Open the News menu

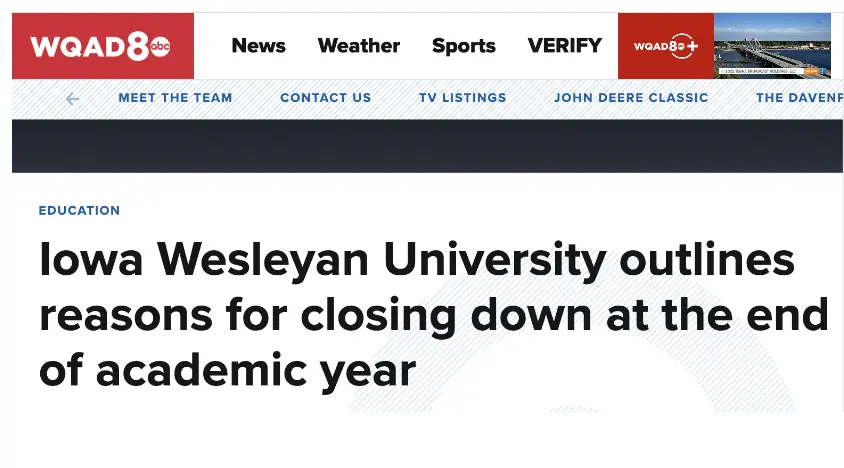pyautogui.click(x=258, y=46)
